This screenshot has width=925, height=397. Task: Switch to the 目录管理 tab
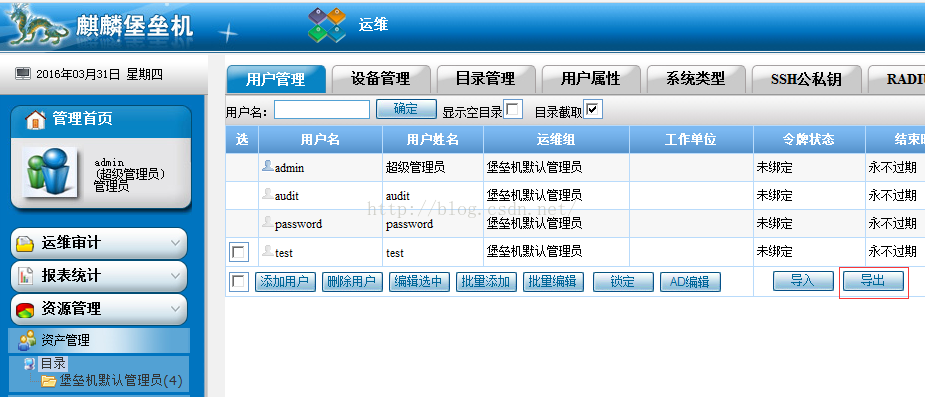tap(486, 79)
